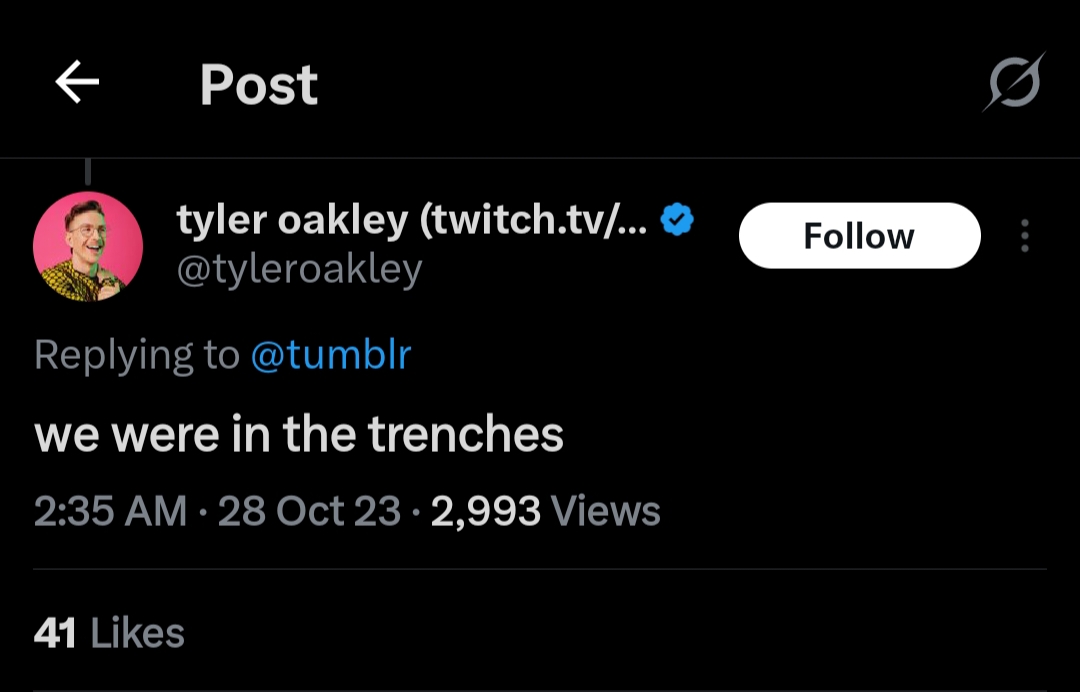Tap the thread connector line above avatar
1080x692 pixels.
(88, 172)
